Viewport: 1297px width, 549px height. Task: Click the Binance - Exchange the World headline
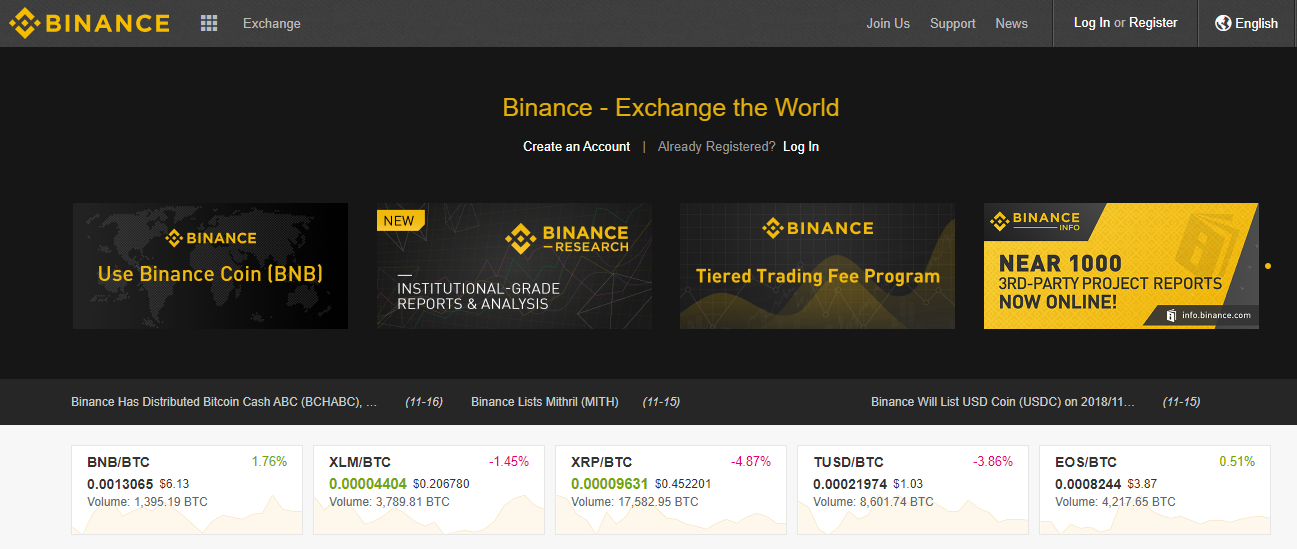tap(671, 107)
